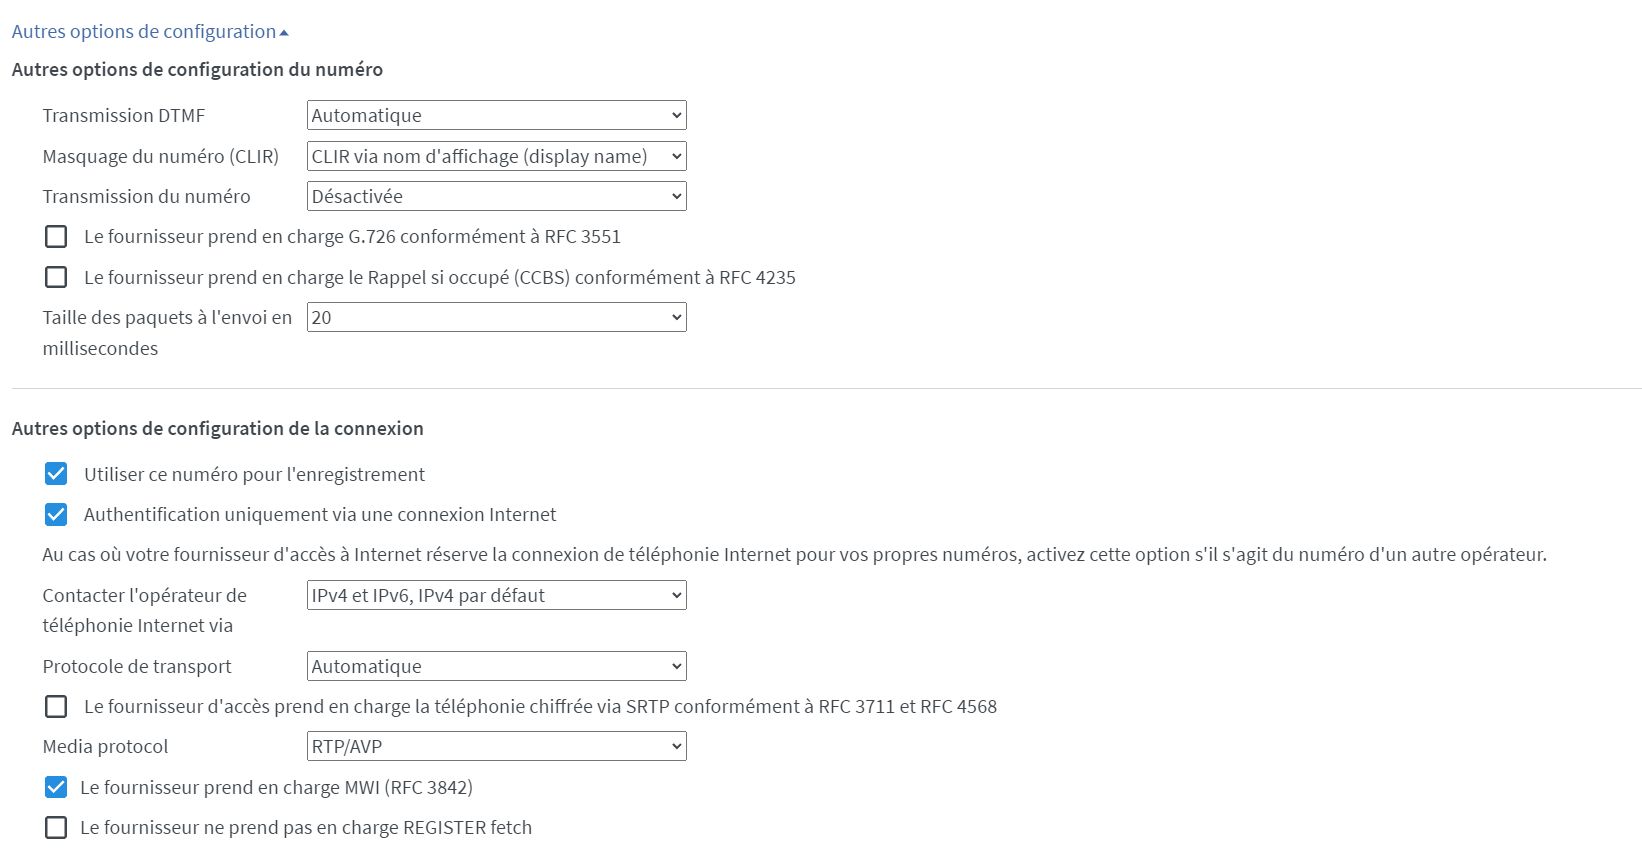
Task: Click the small arrow next to Autres options heading
Action: [284, 33]
